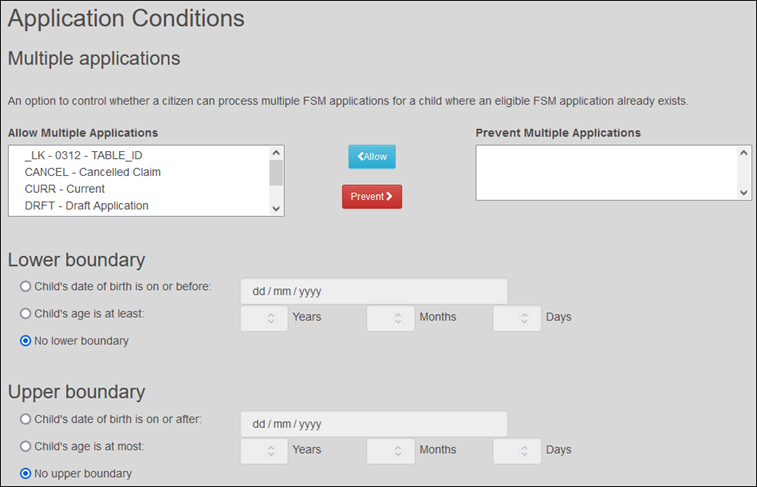Select _LK - 0312 - TABLE_ID entry

click(x=85, y=155)
